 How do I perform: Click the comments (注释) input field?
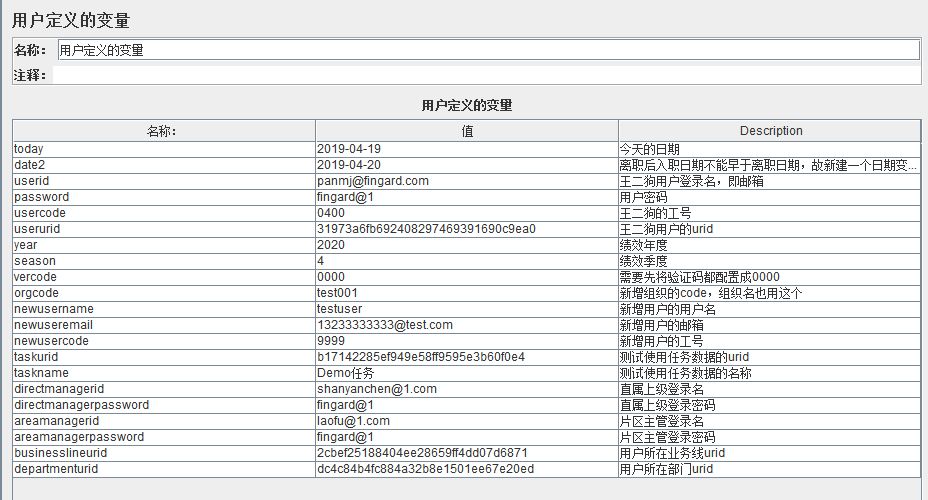[486, 75]
